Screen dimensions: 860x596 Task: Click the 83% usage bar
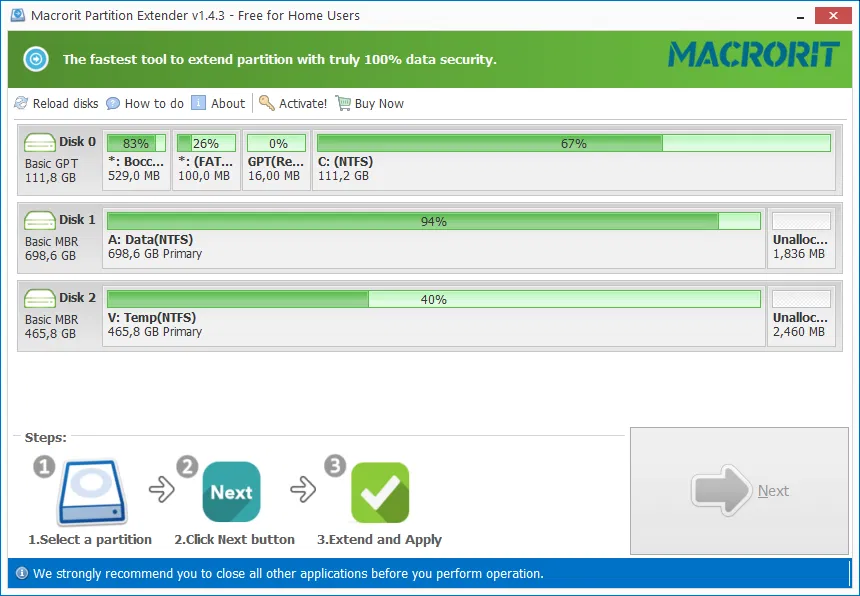coord(136,143)
